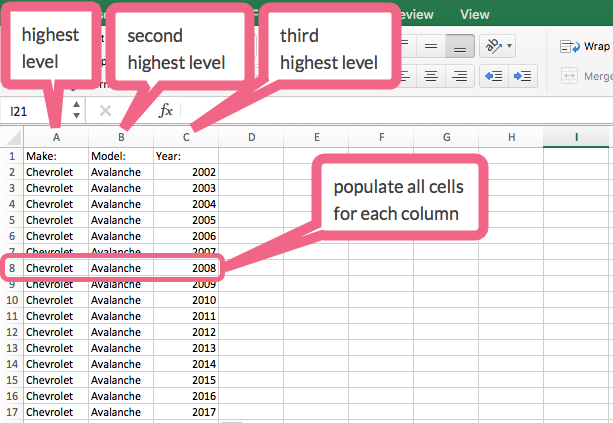
Task: Select all cells with the corner triangle
Action: (x=12, y=137)
